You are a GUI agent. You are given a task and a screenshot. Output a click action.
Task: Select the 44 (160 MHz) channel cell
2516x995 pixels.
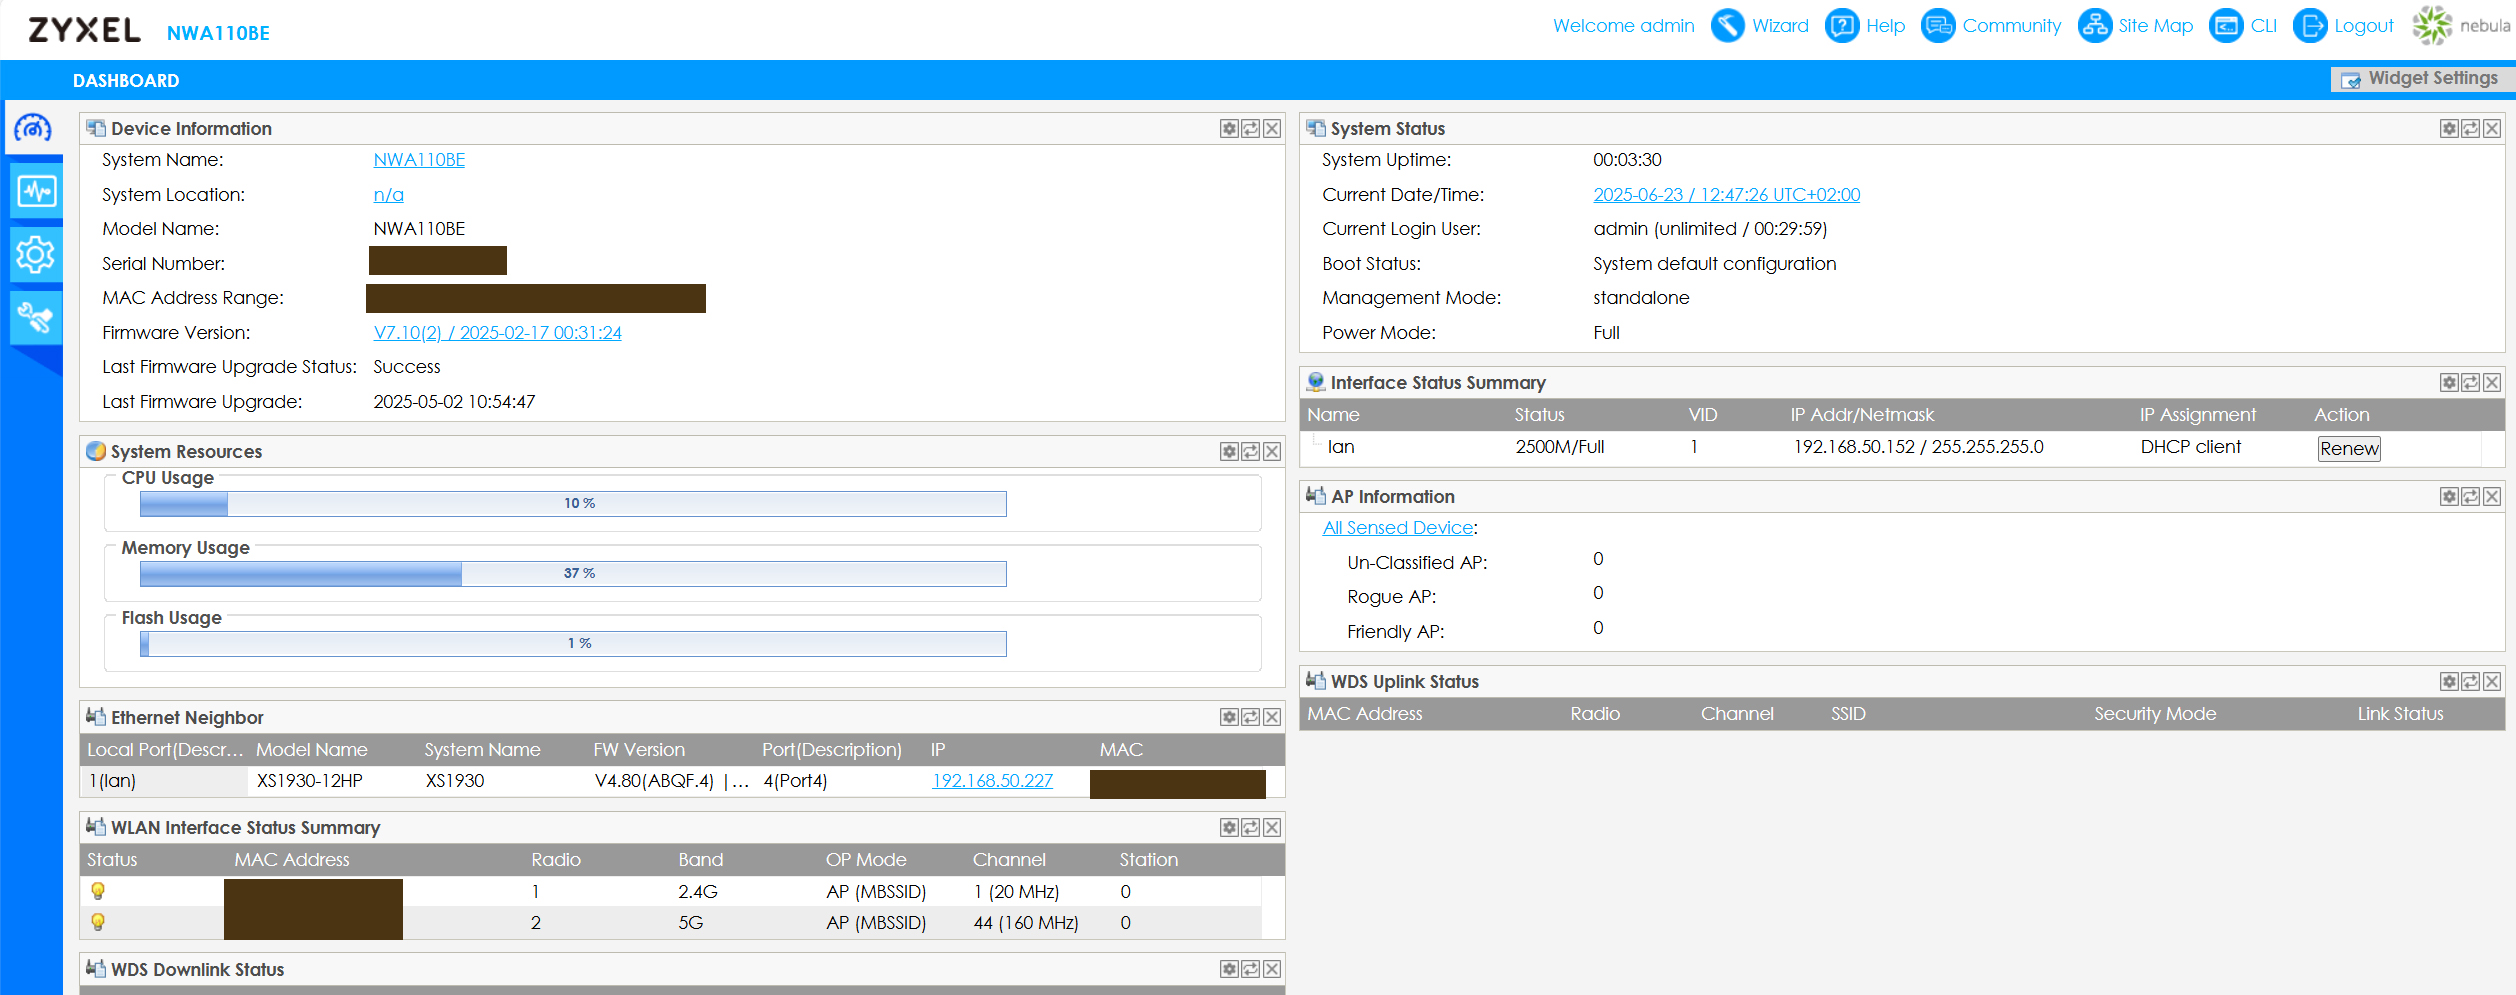[1026, 923]
